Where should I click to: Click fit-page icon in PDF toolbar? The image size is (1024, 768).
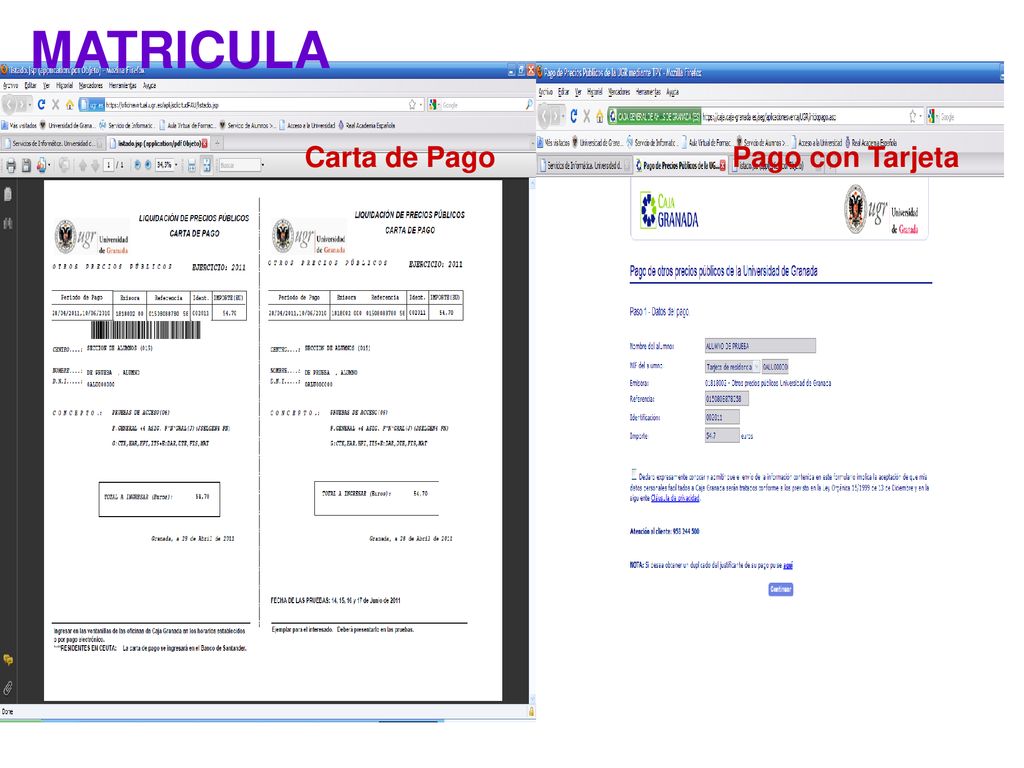click(x=207, y=166)
